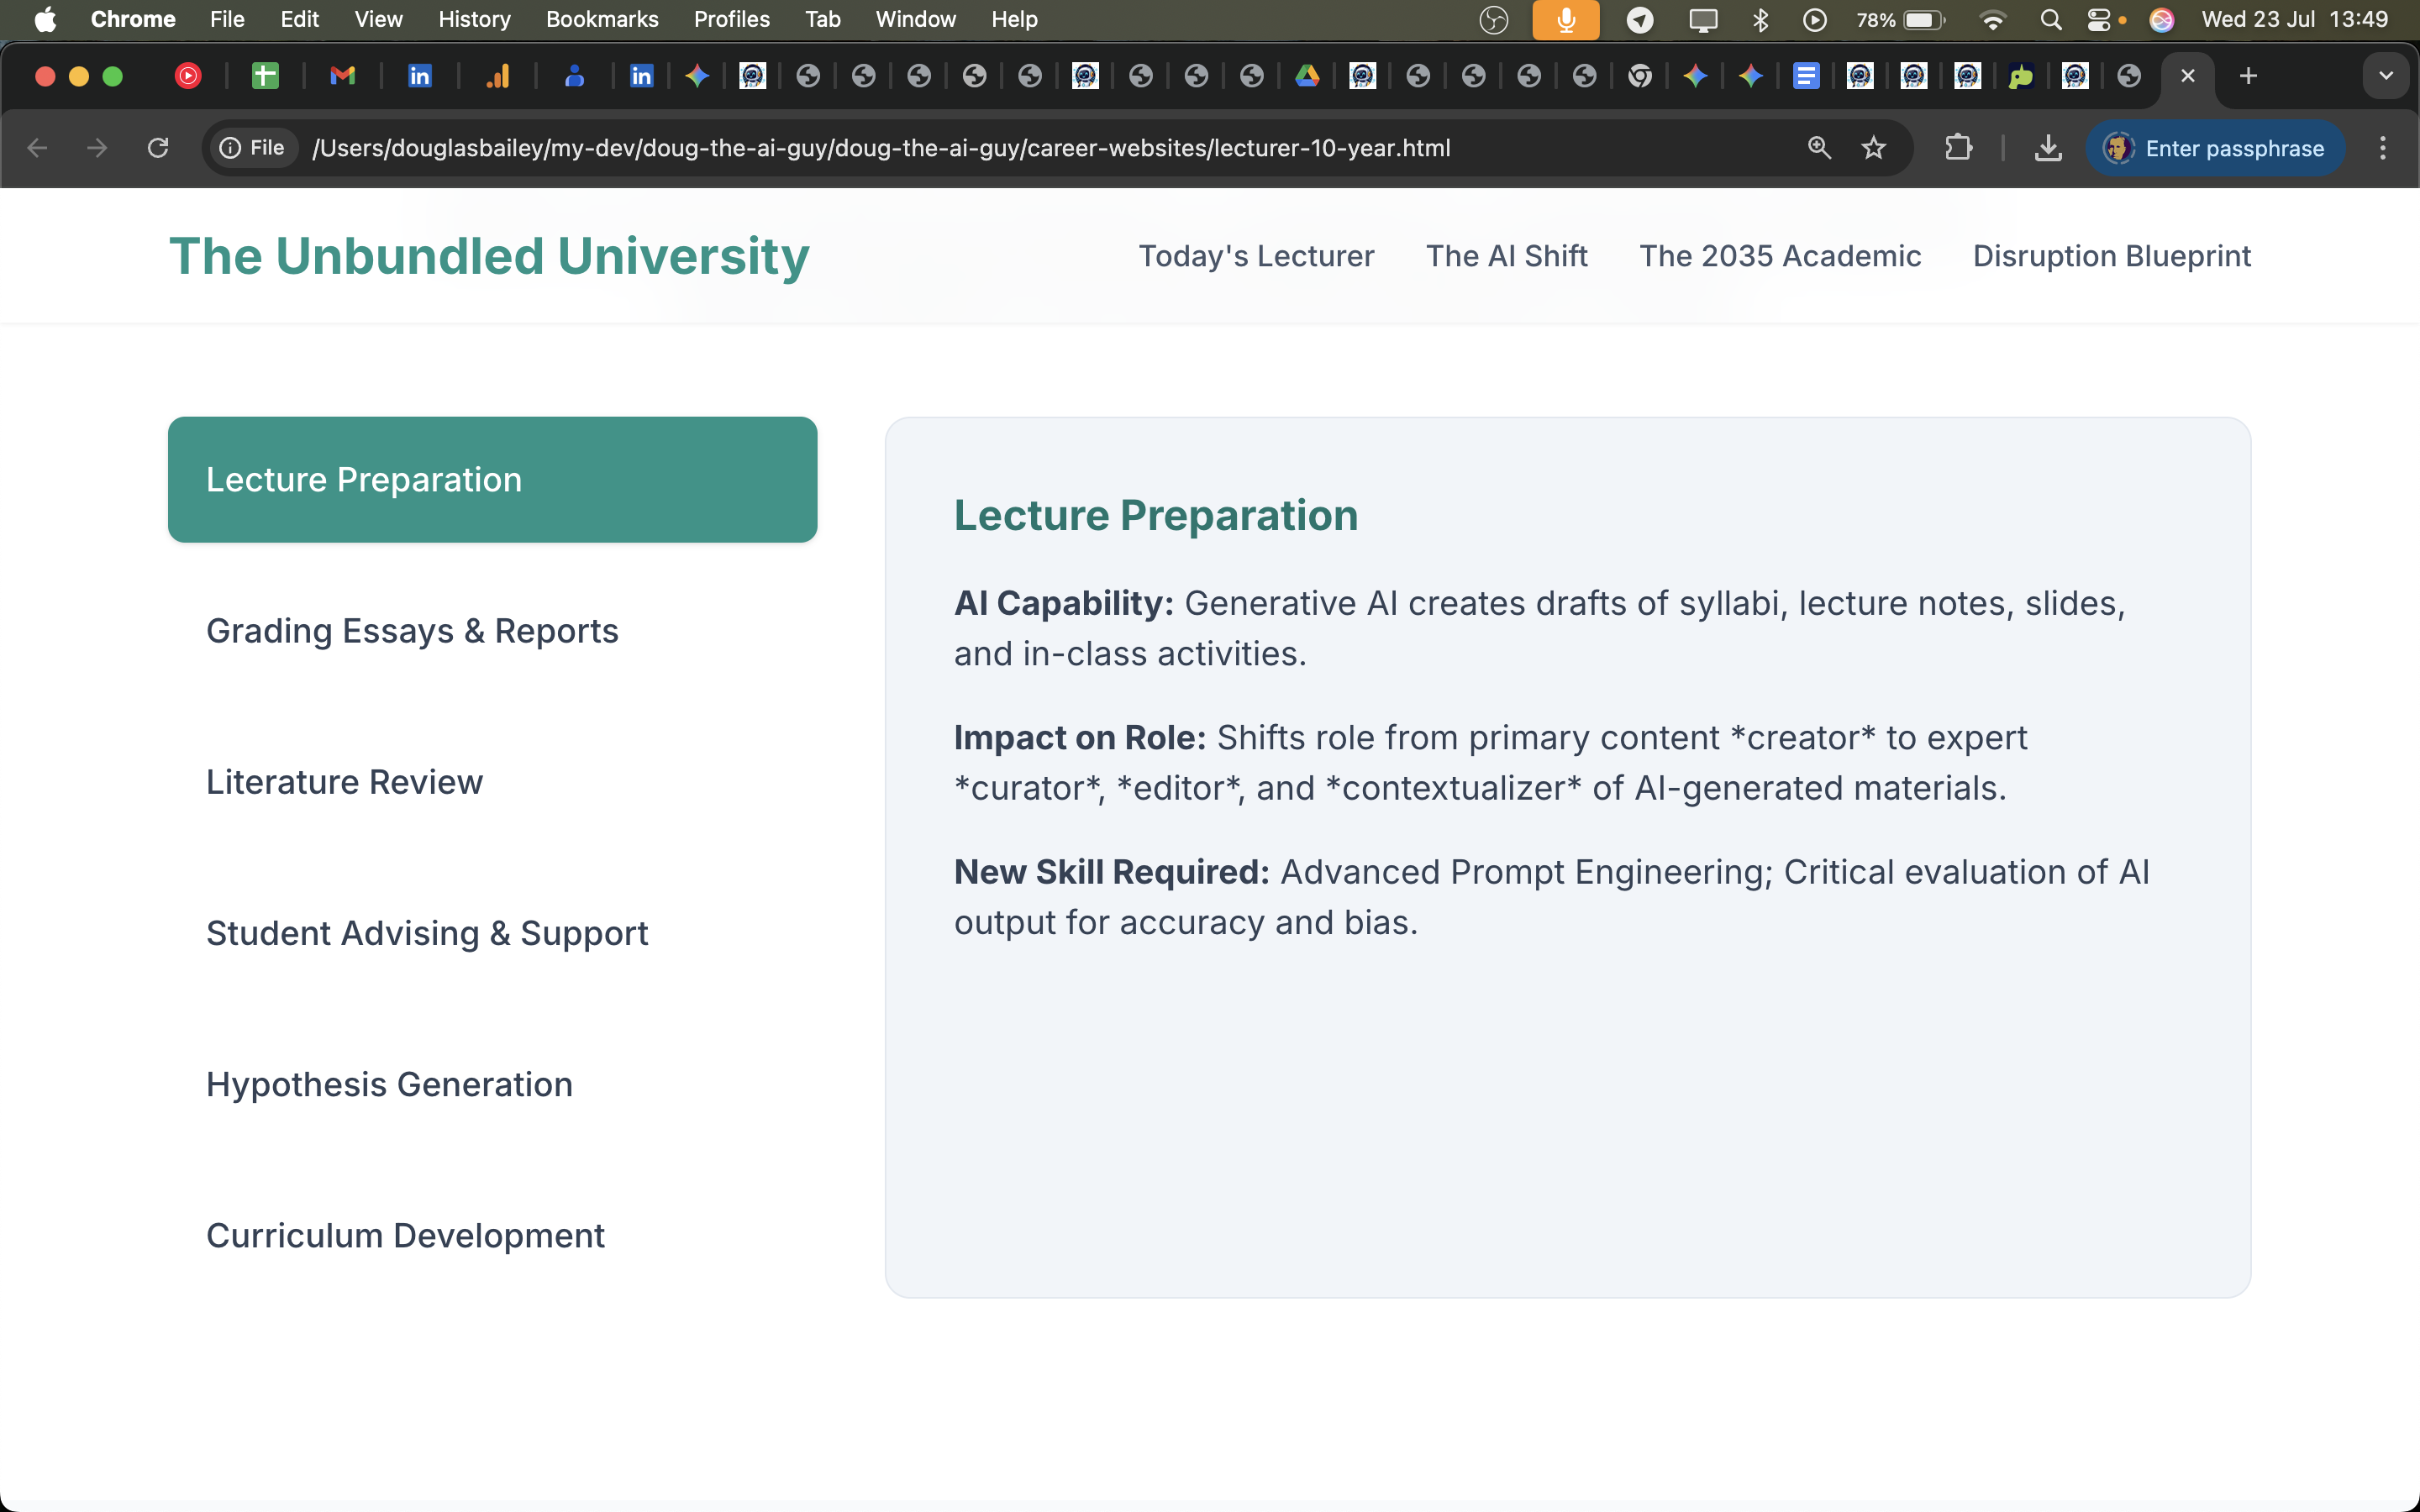
Task: Focus the address bar URL
Action: coord(881,148)
